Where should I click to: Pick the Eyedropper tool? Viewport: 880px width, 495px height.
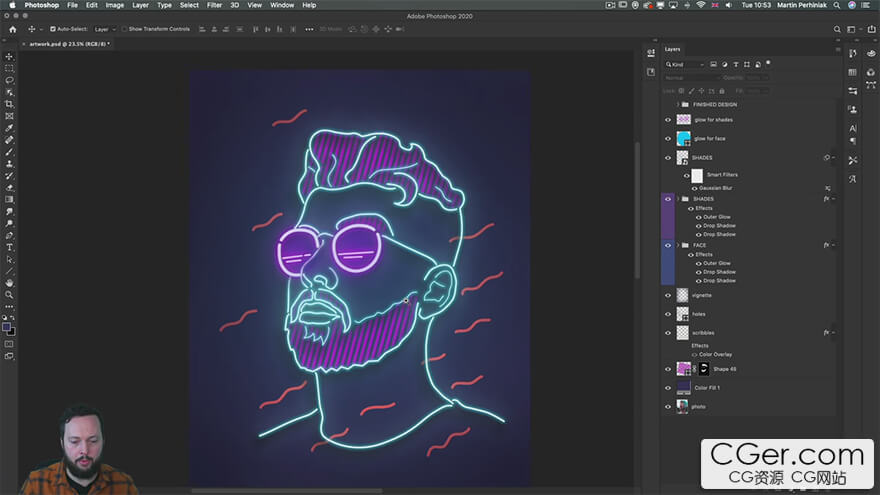(10, 128)
